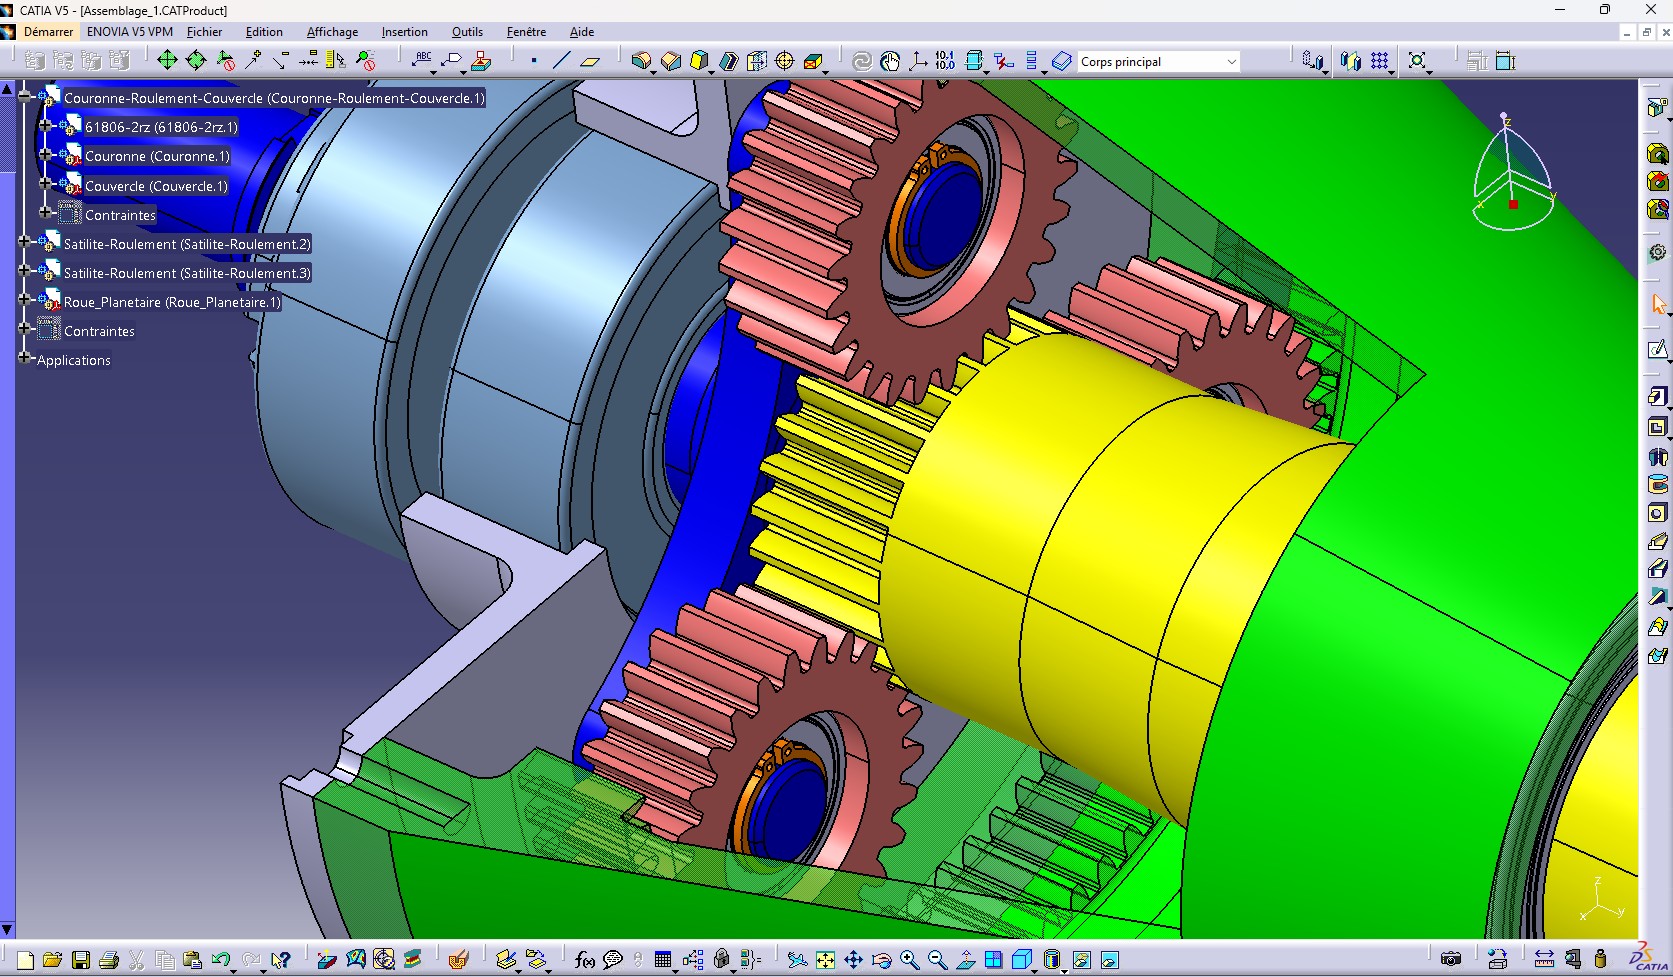
Task: Open the Fenêtre menu
Action: coord(526,32)
